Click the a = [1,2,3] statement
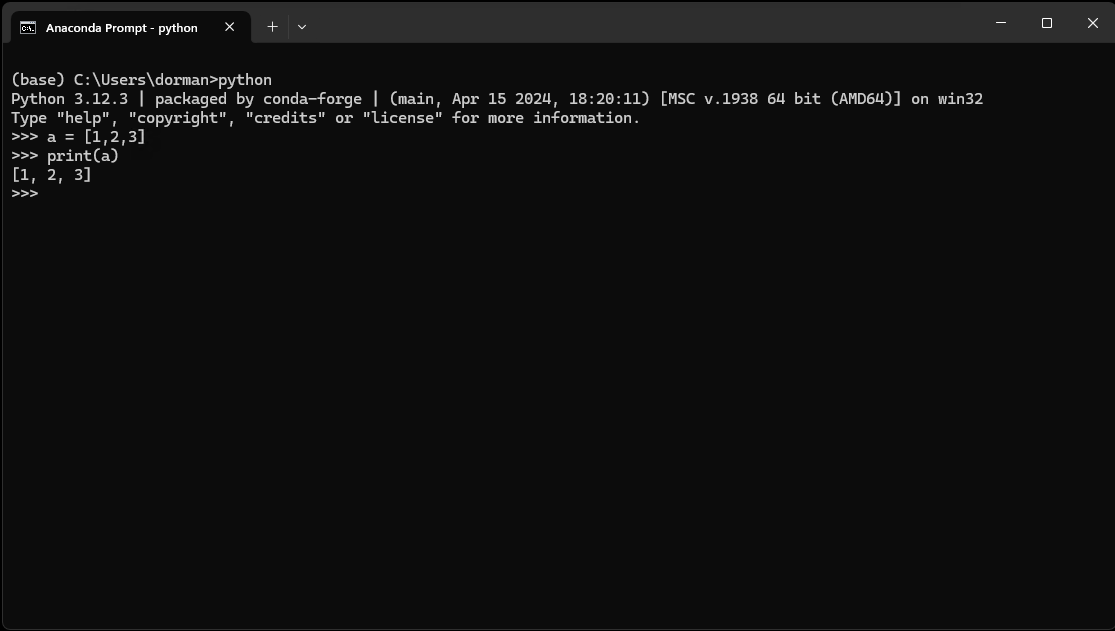 (x=95, y=136)
